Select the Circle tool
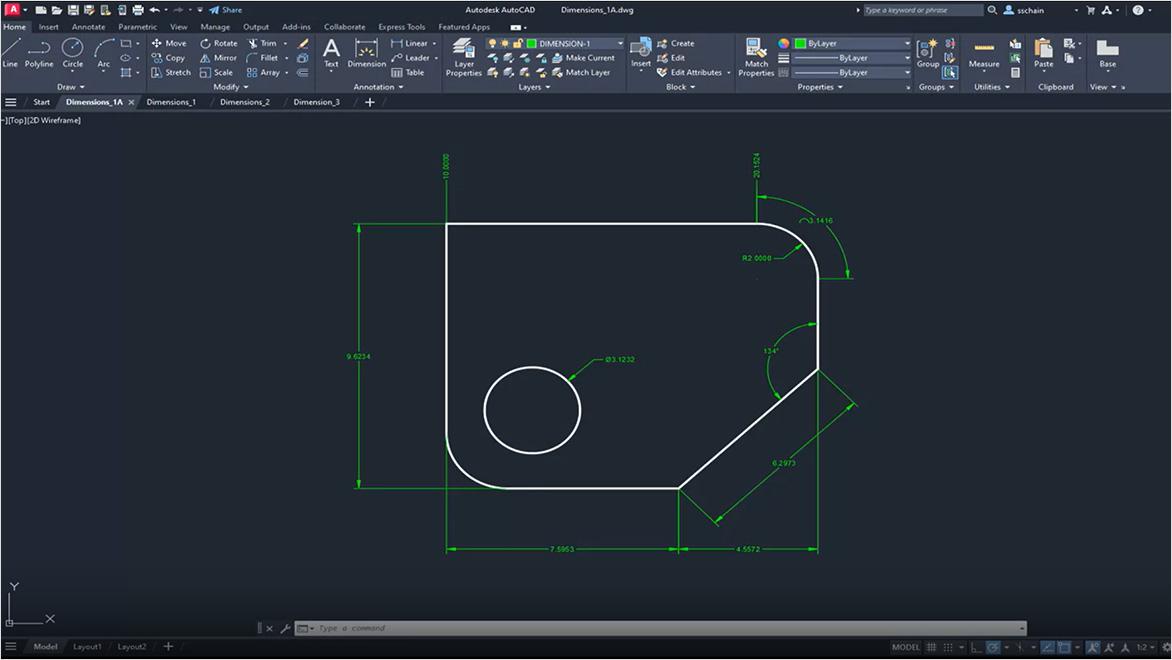 click(x=72, y=57)
